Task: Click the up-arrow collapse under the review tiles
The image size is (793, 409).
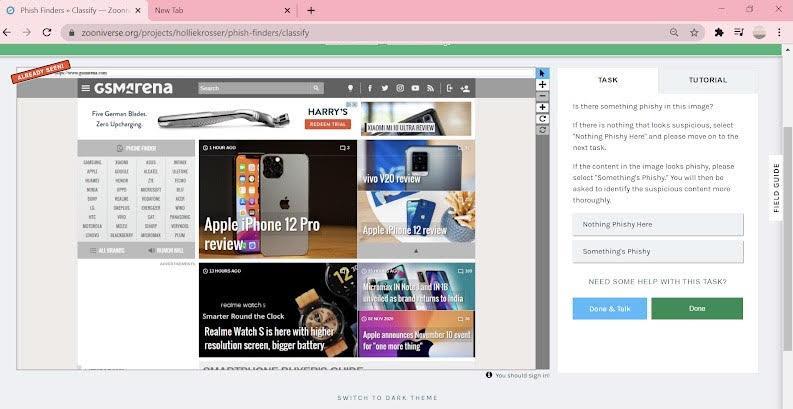Action: 416,250
